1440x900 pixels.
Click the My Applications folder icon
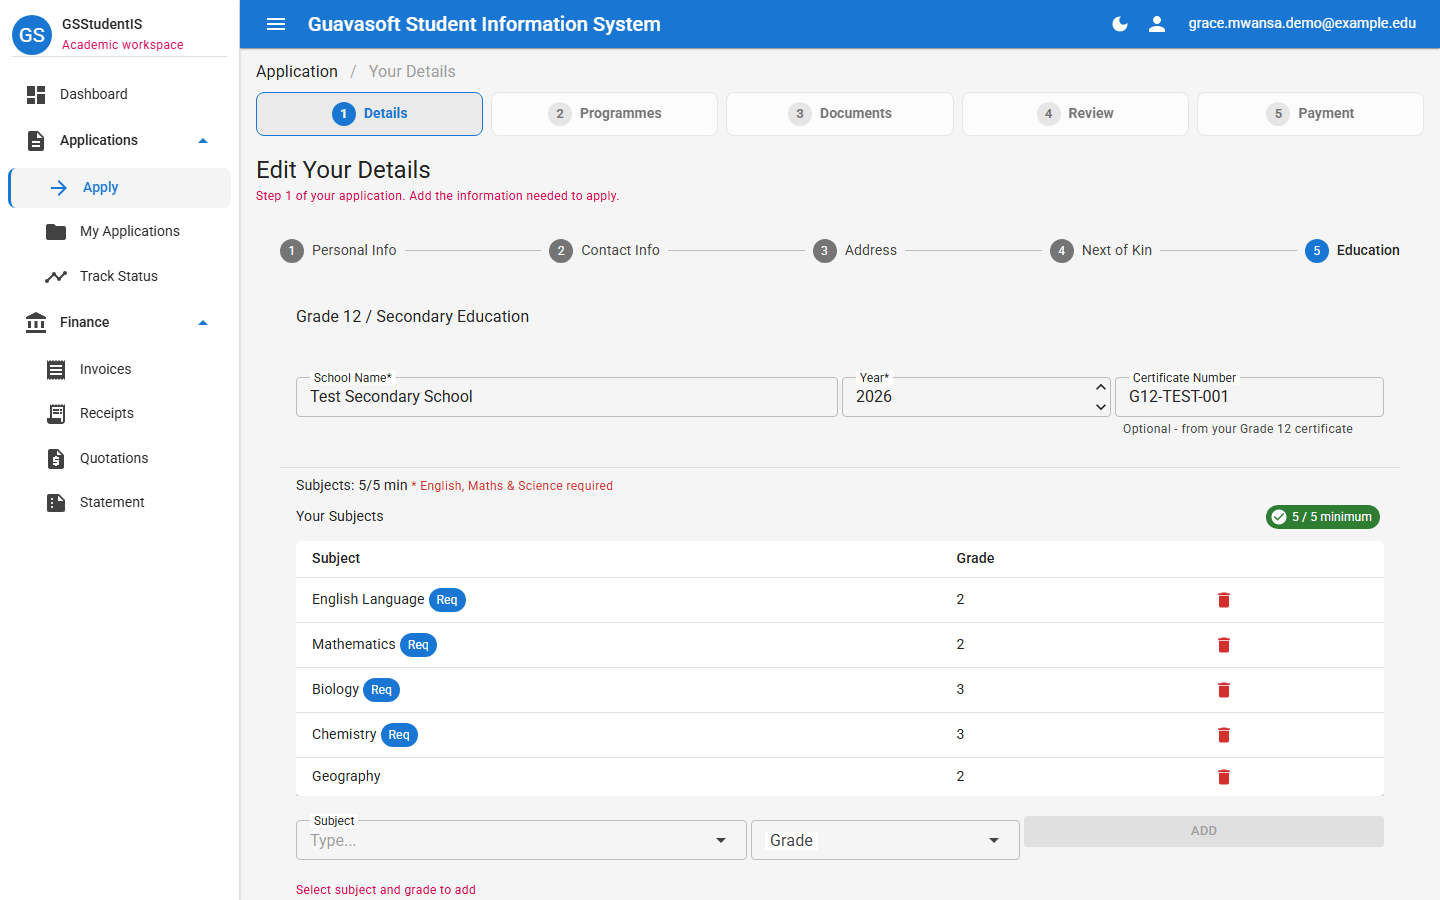click(56, 232)
